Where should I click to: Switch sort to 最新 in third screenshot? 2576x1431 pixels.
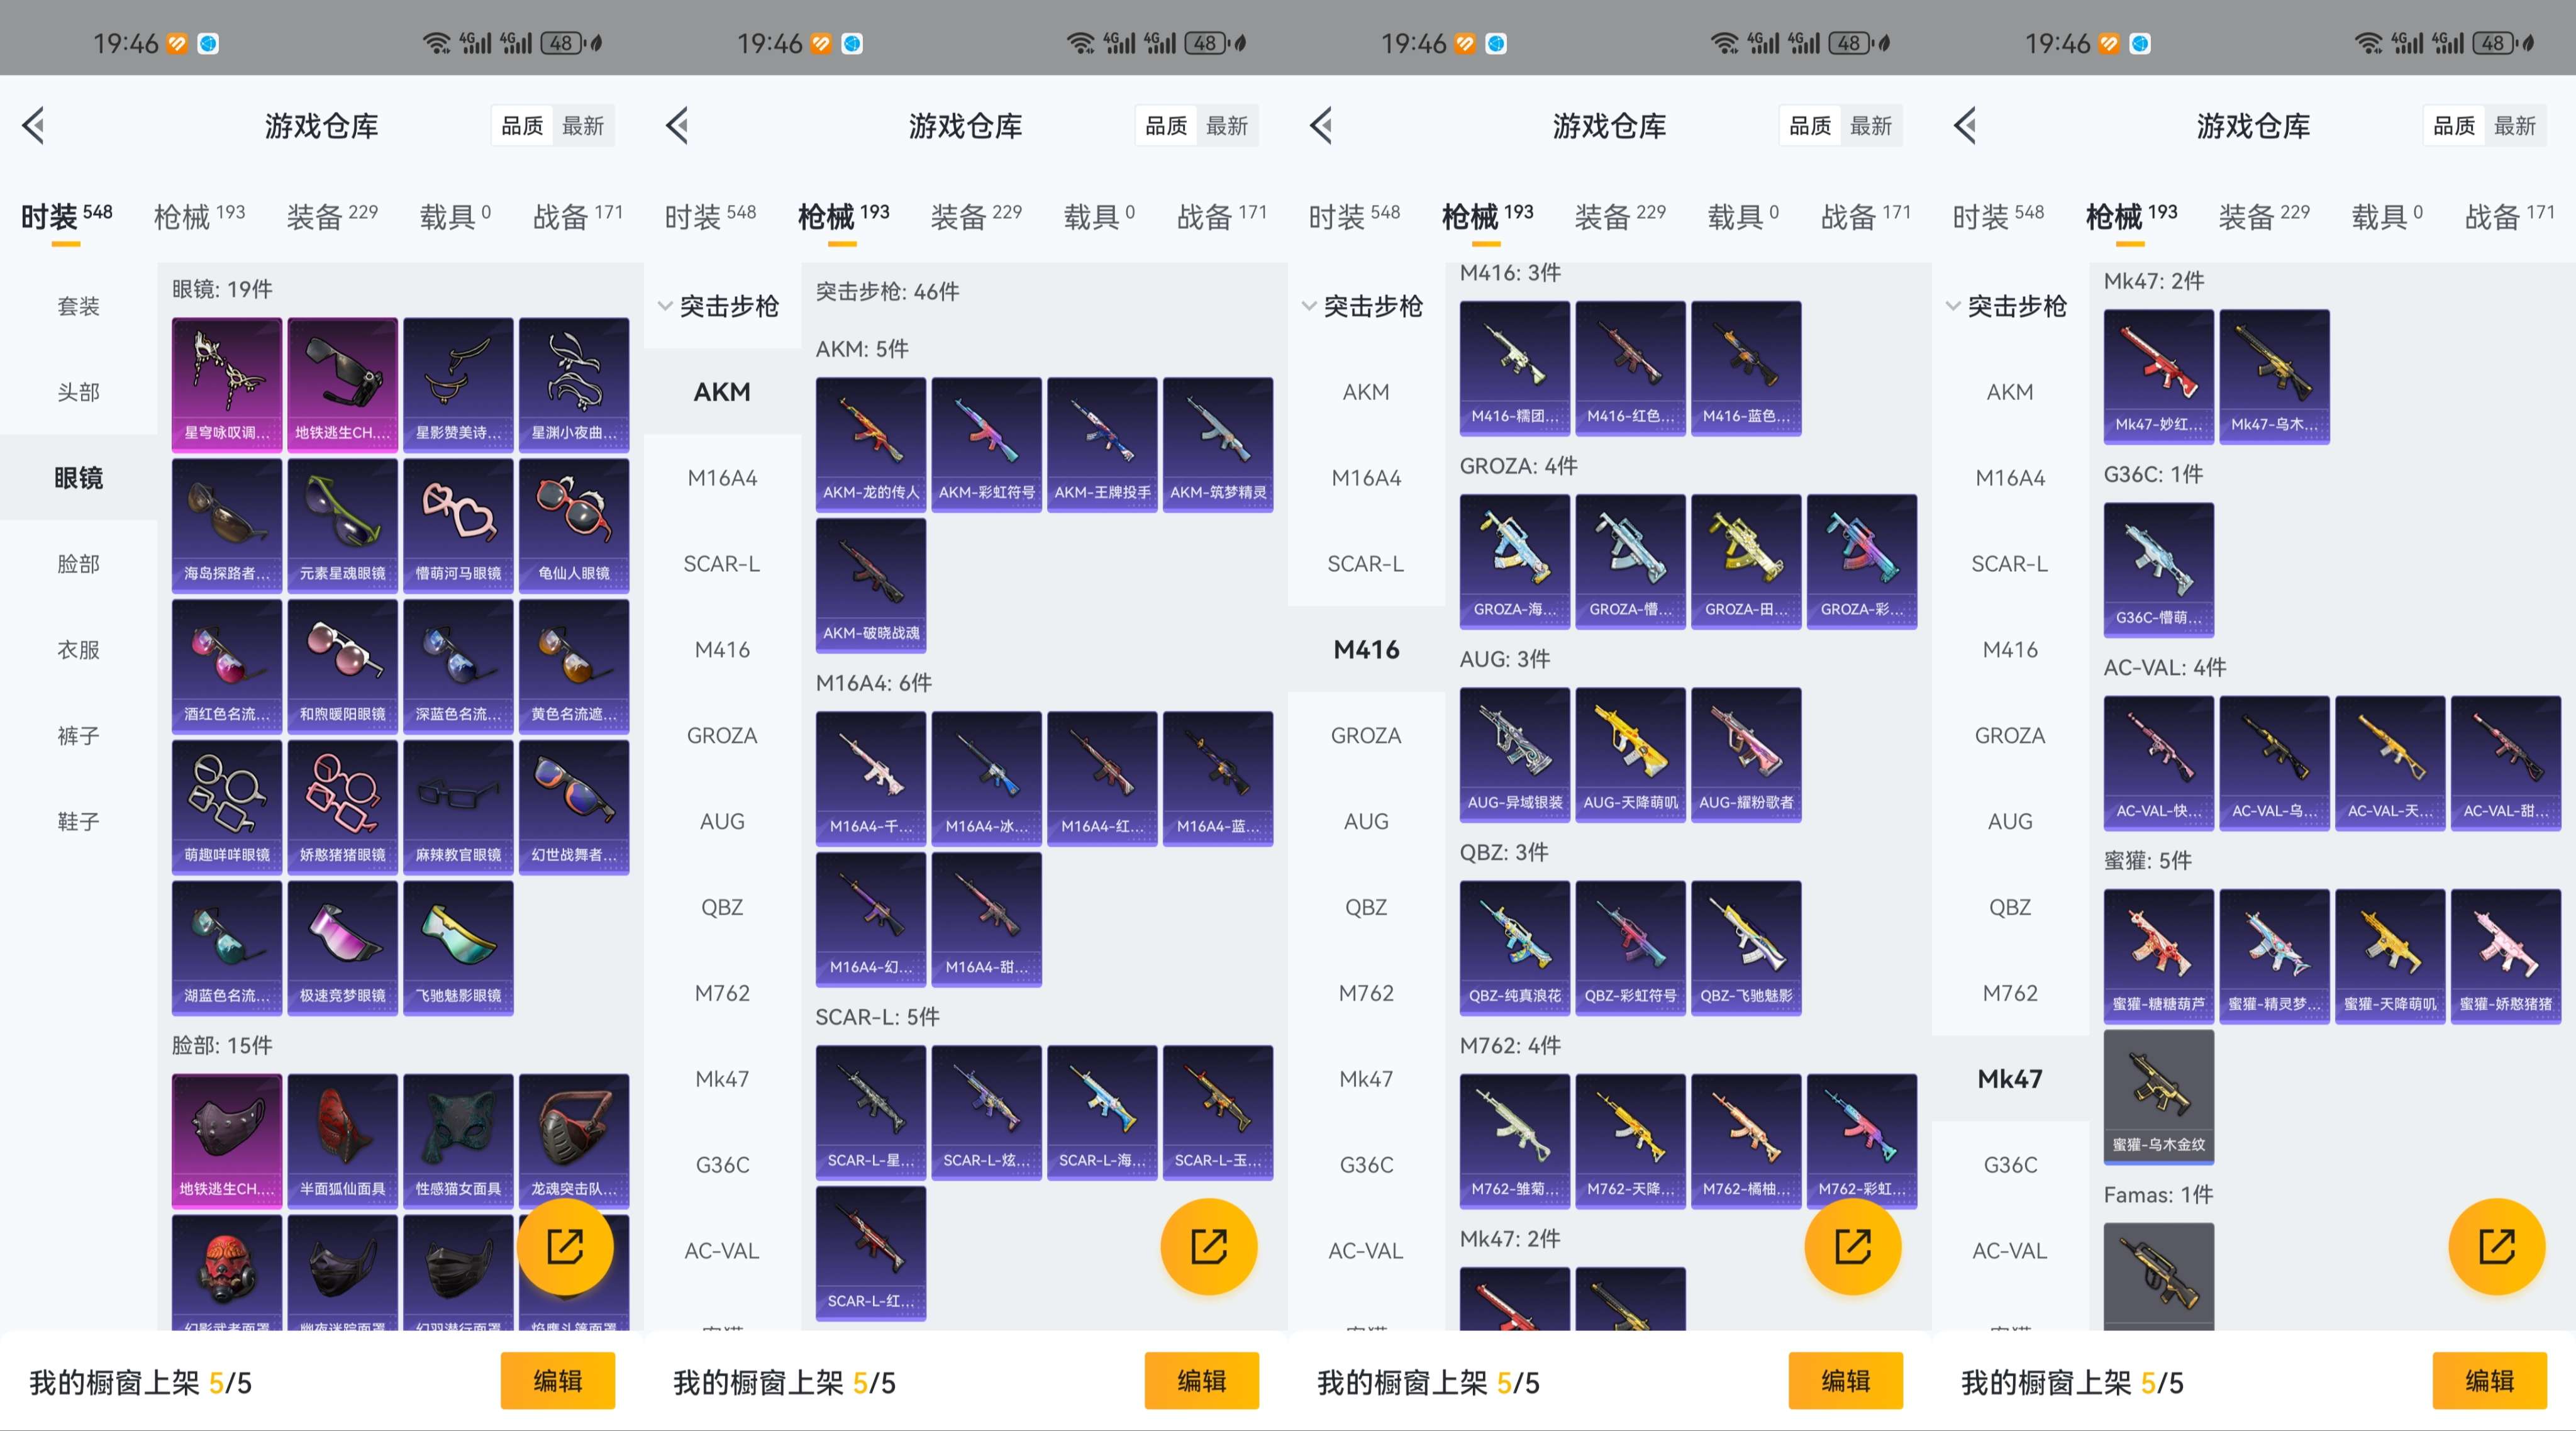tap(1871, 126)
